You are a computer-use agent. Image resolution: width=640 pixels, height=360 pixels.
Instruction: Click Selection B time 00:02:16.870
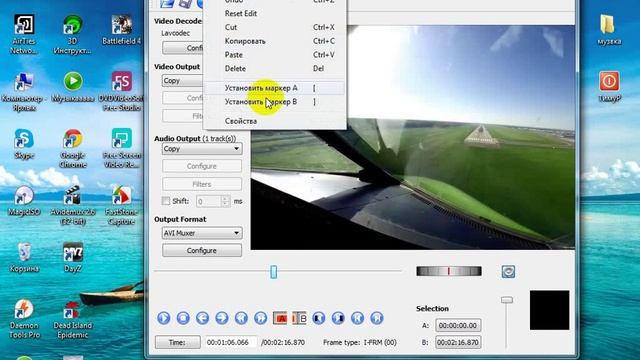[458, 342]
